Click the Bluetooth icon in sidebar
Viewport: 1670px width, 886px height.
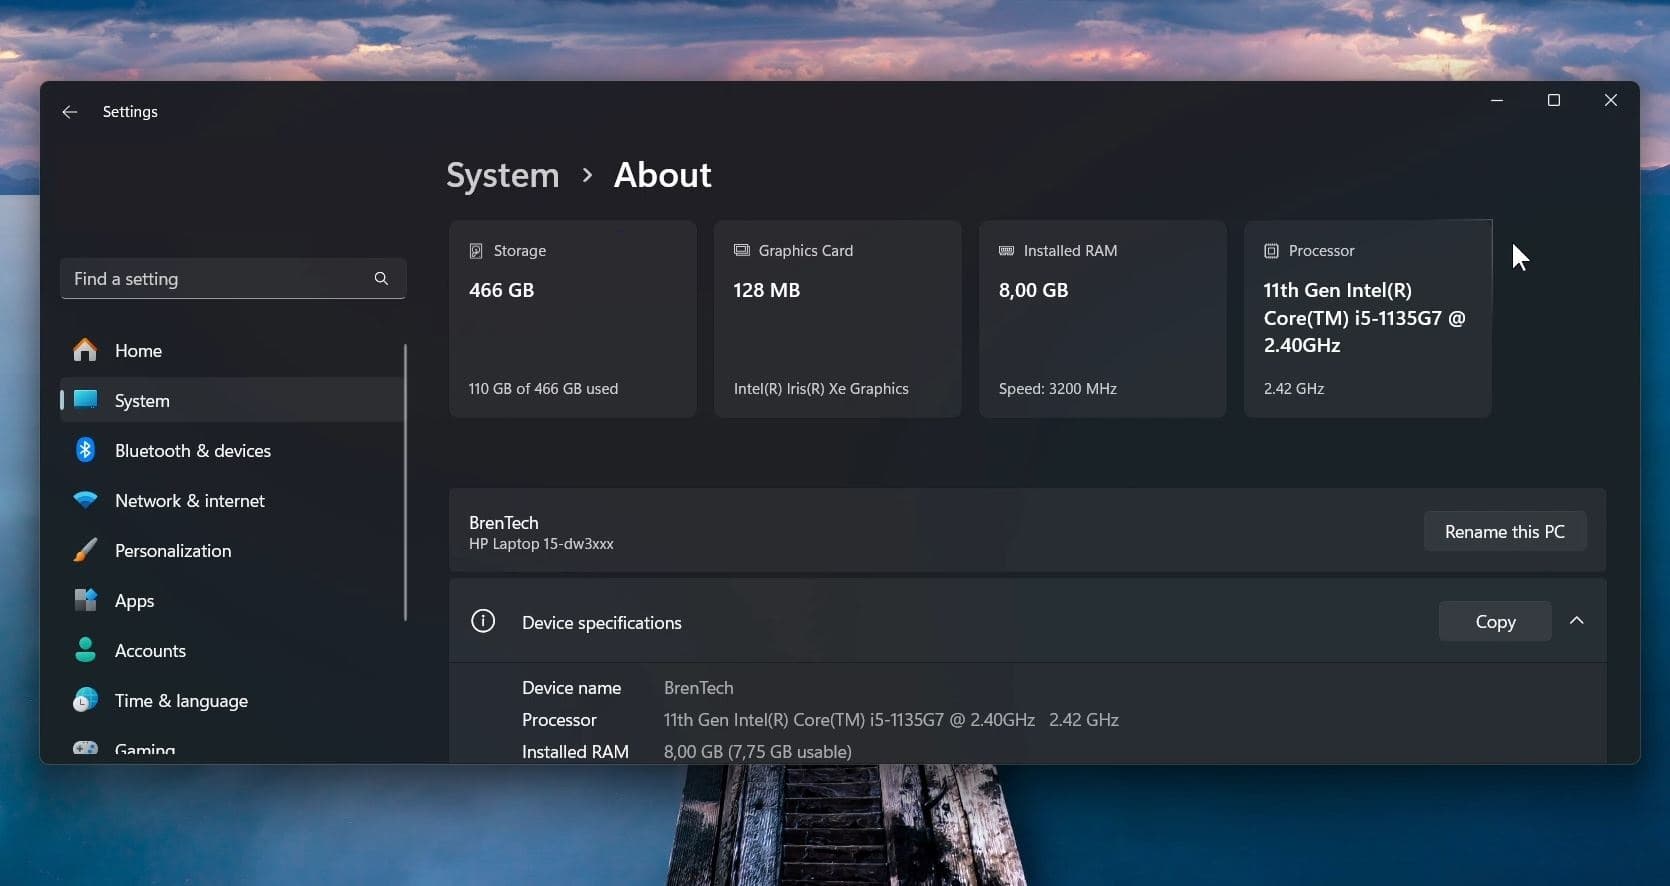[x=86, y=450]
